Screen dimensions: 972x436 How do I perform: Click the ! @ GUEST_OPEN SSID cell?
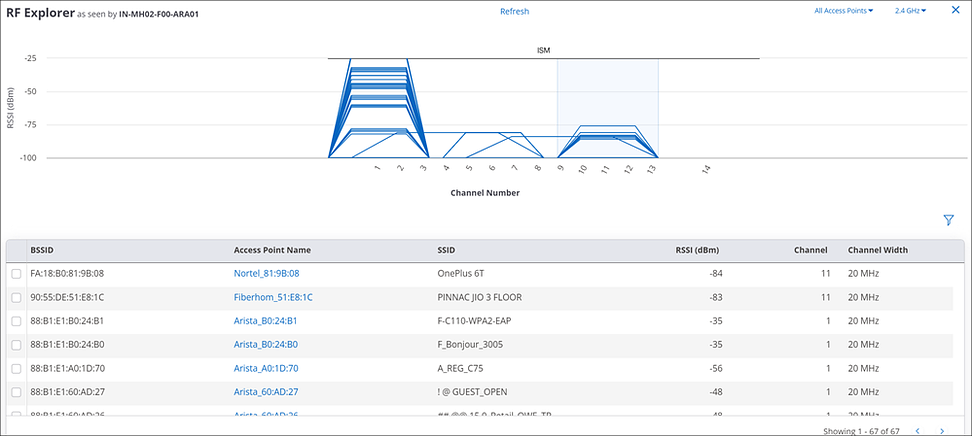(x=472, y=391)
